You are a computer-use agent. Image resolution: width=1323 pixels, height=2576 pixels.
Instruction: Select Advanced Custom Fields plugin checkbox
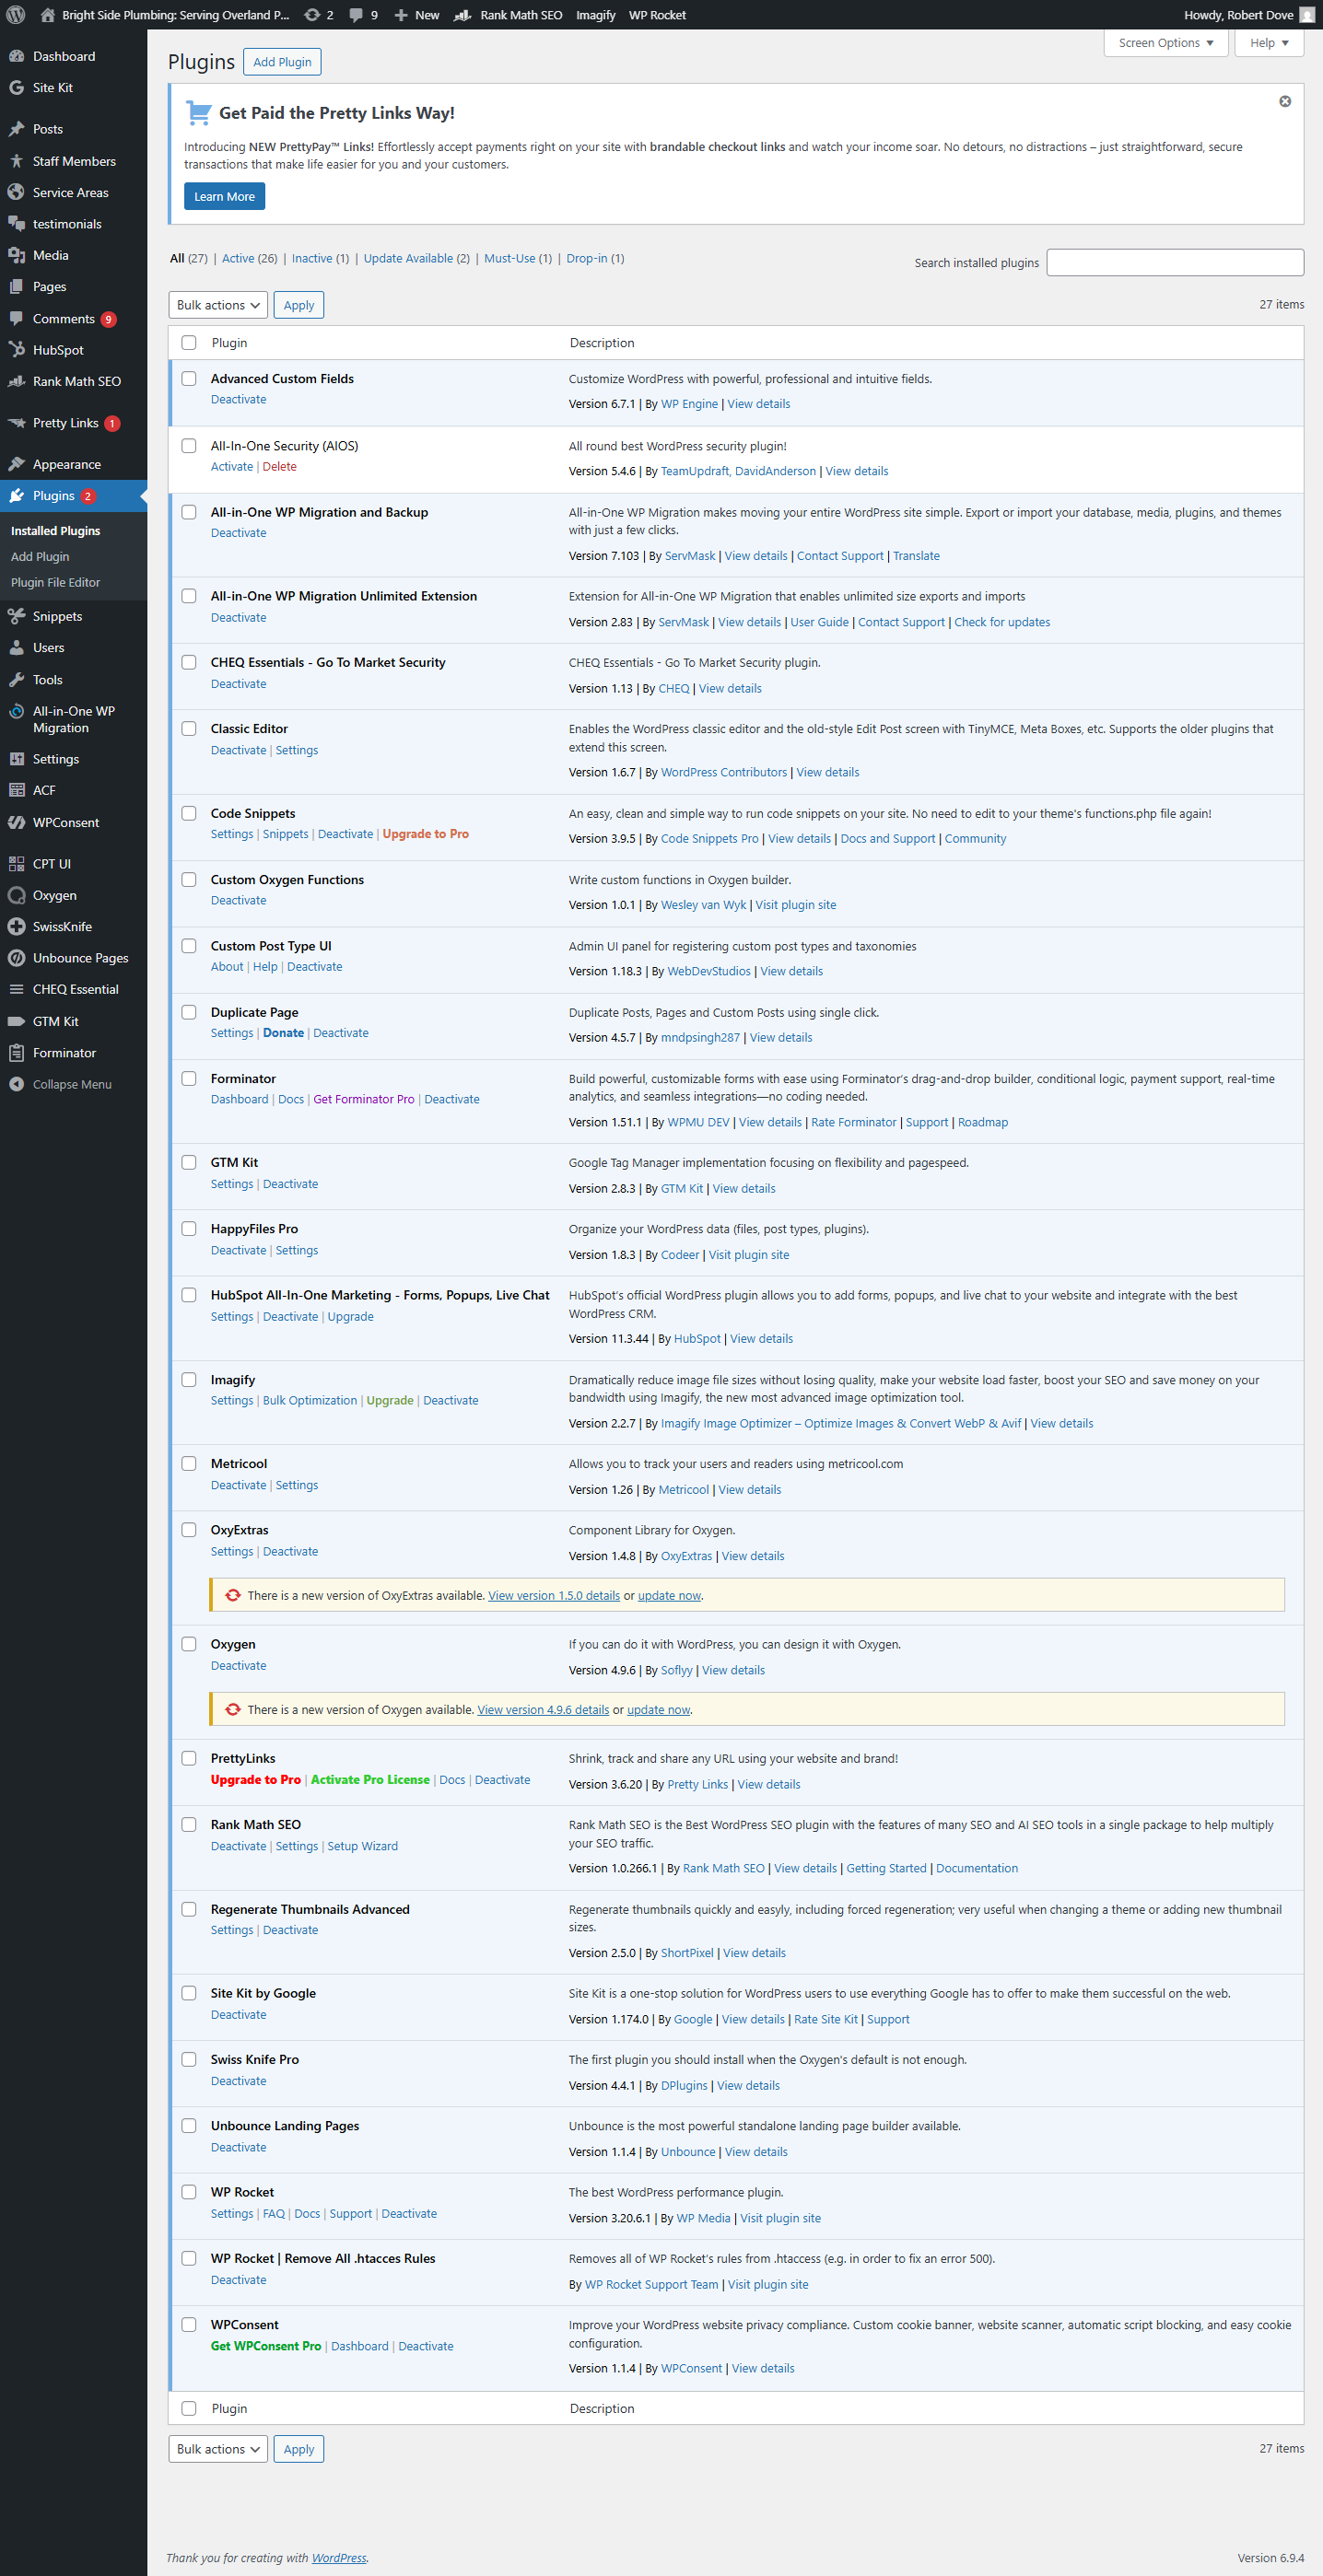189,379
